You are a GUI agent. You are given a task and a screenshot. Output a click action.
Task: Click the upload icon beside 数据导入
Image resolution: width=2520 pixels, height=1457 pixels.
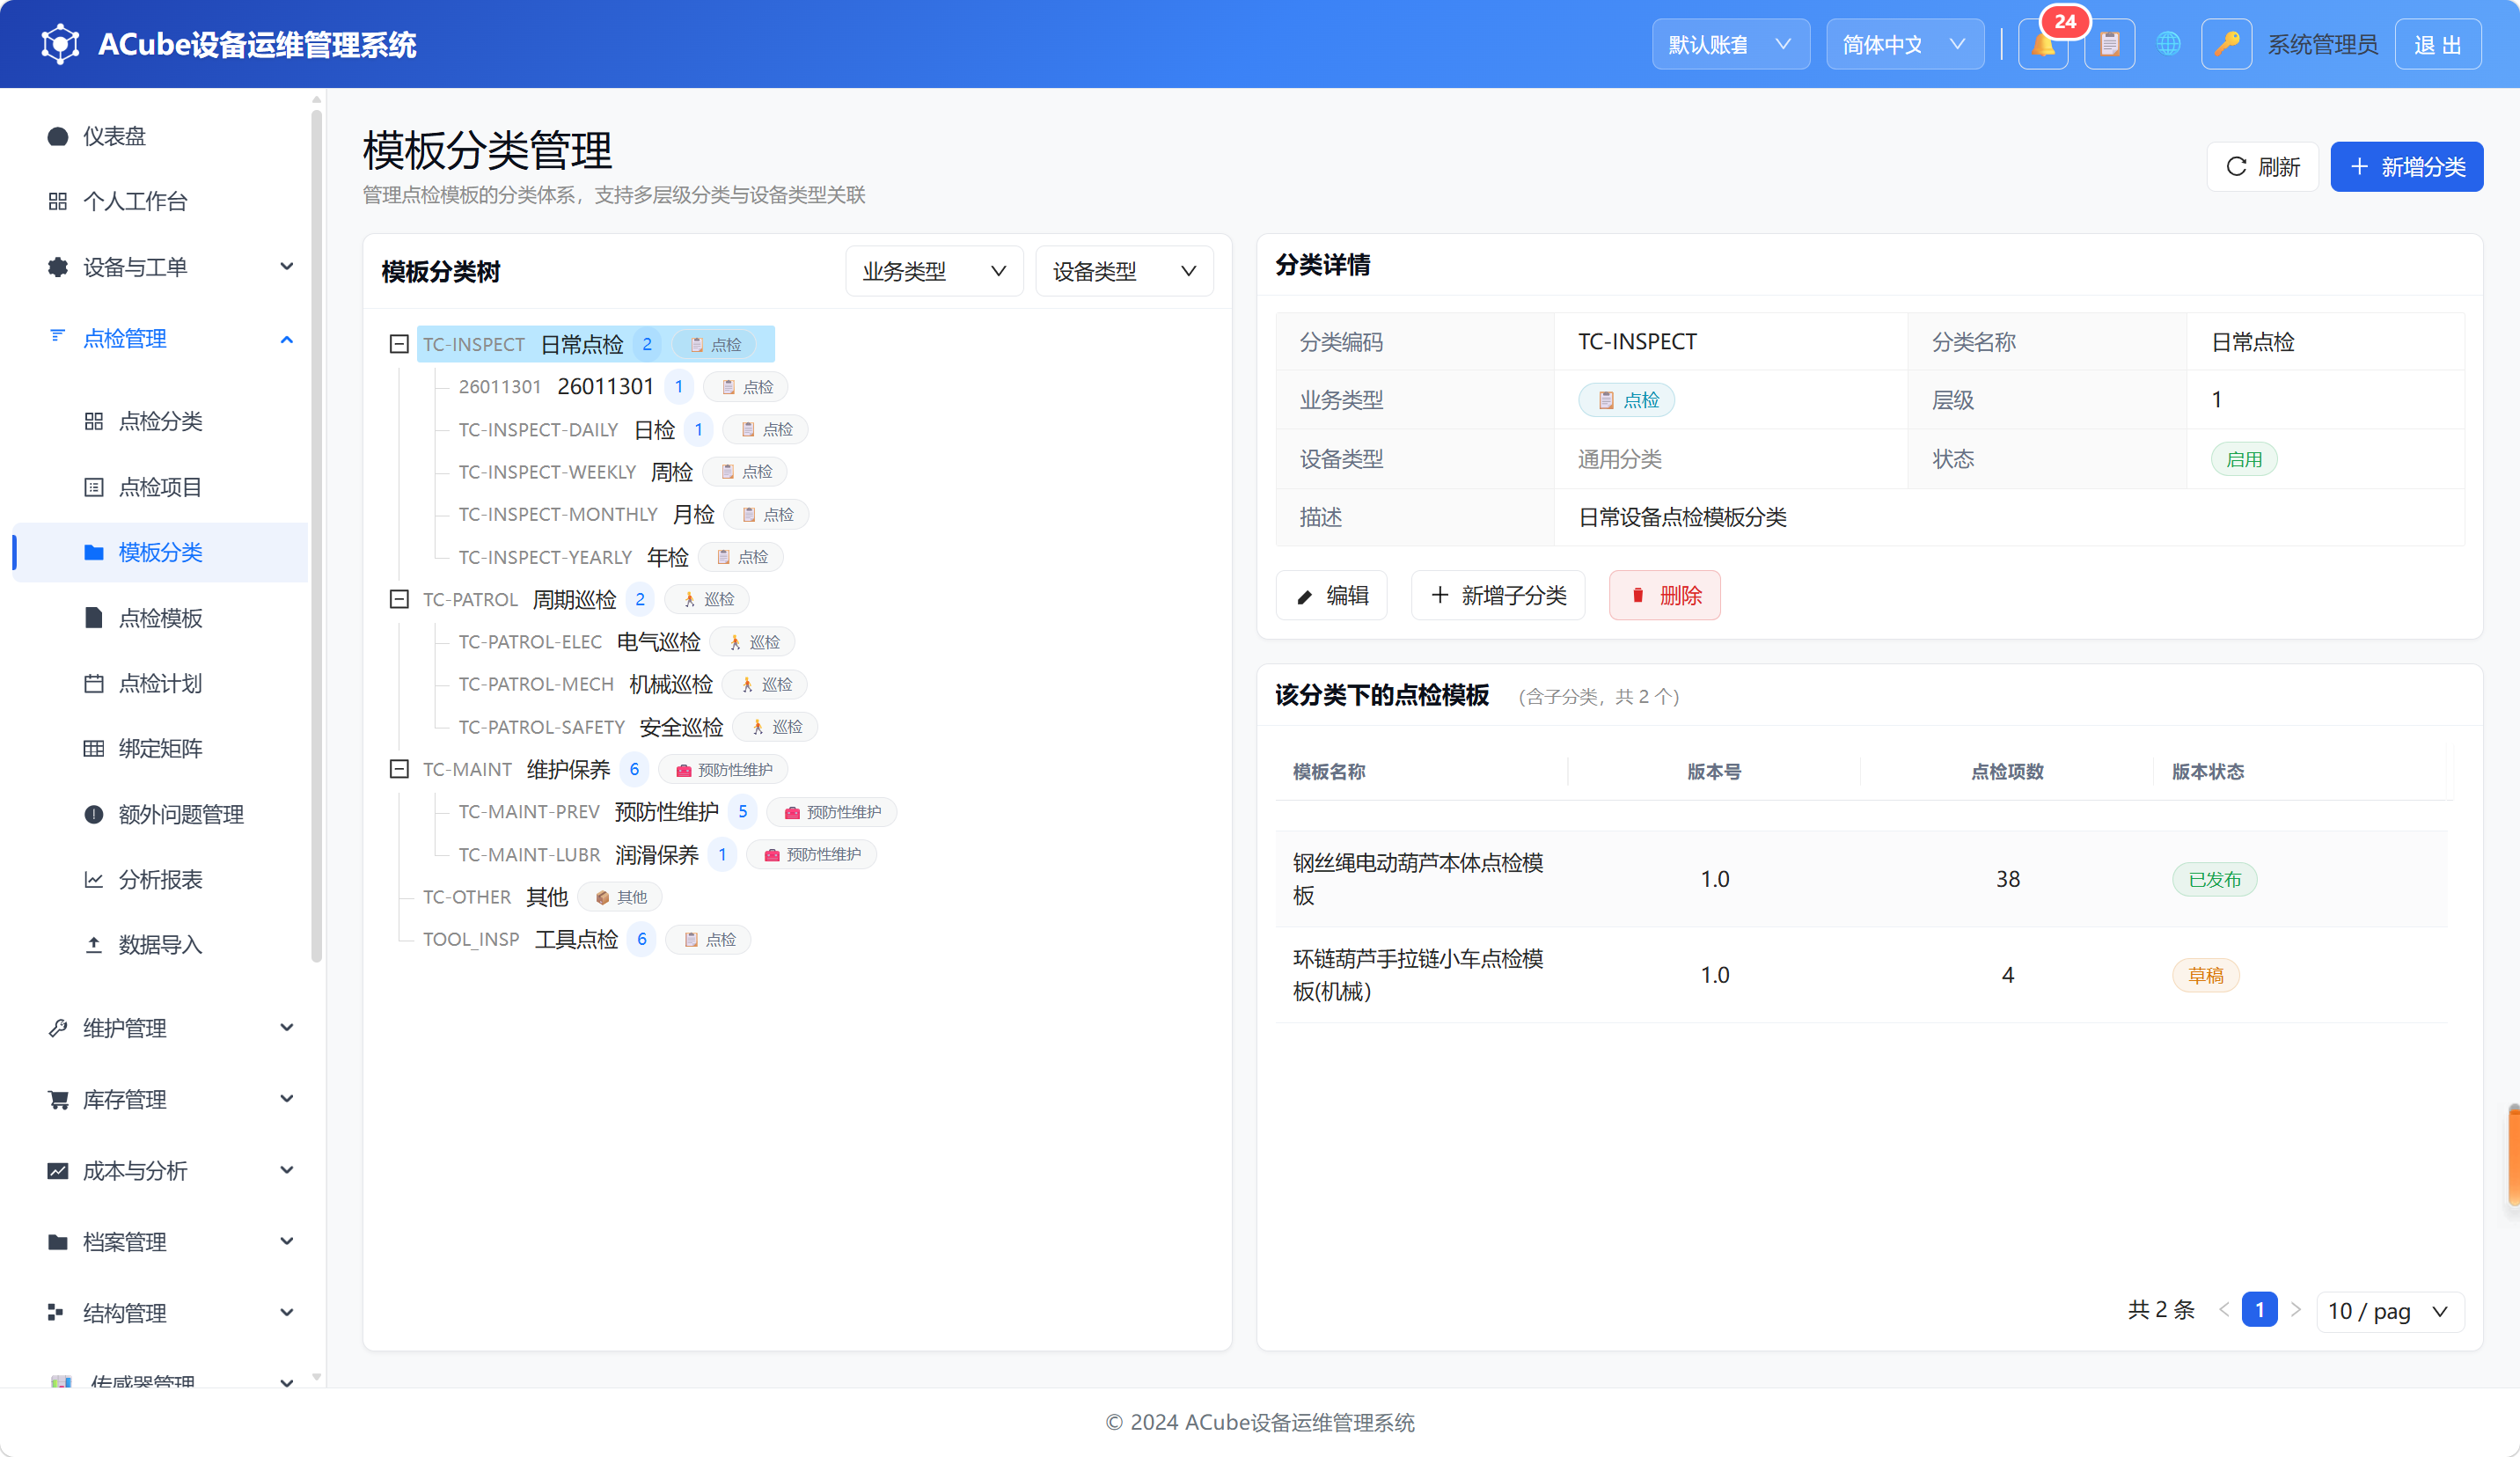(94, 945)
